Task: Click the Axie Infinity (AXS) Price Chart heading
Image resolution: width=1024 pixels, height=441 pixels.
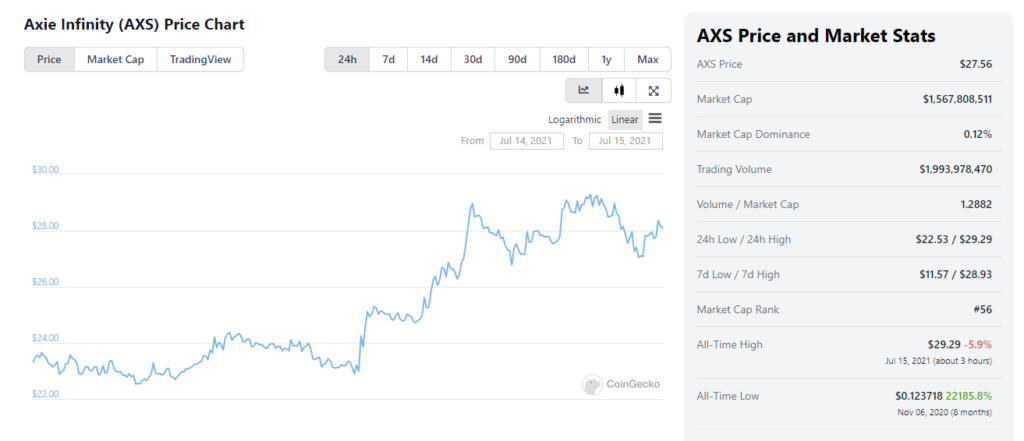Action: point(135,25)
